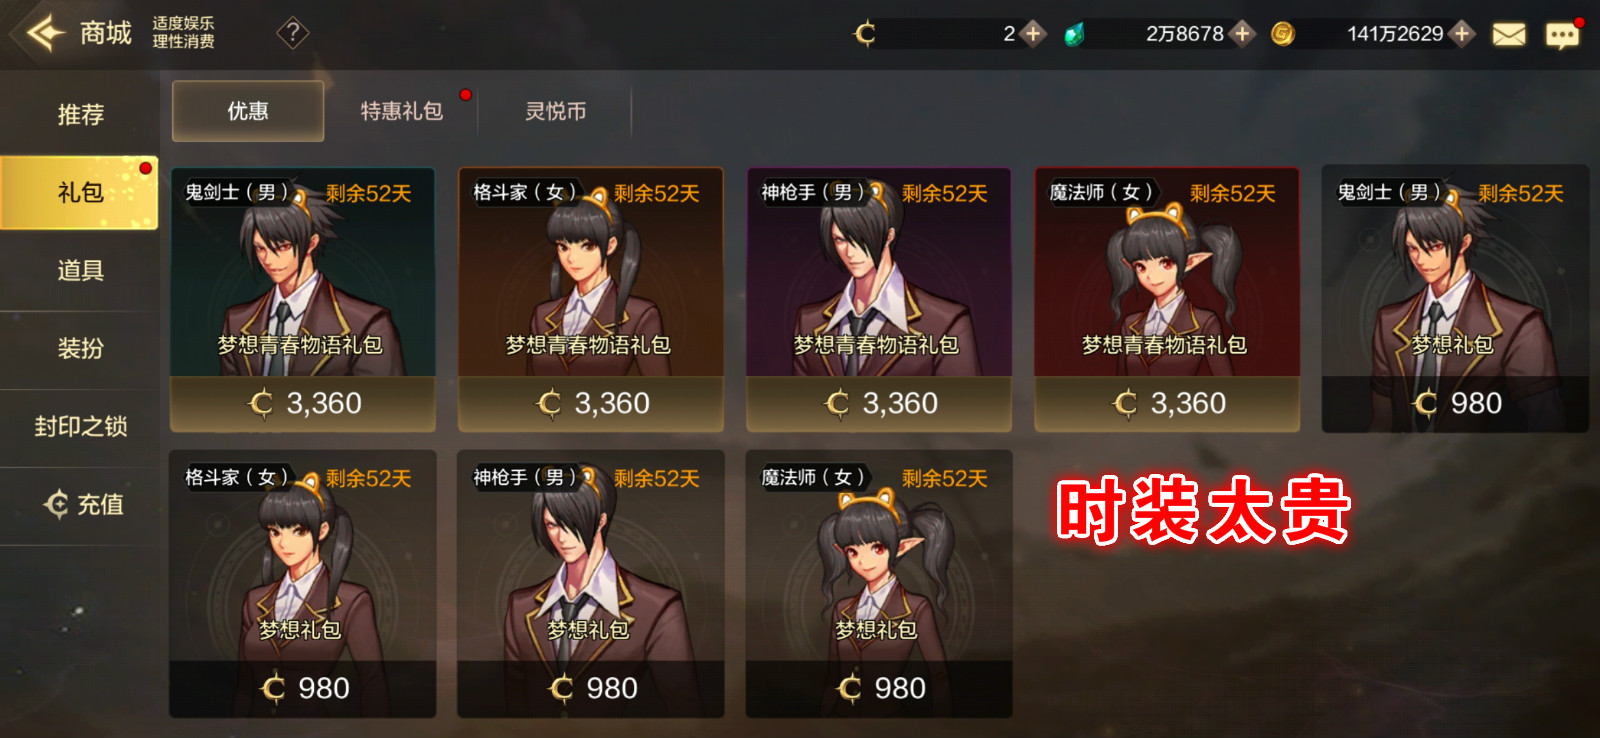Viewport: 1600px width, 738px height.
Task: Switch to the 特惠礼包 tab
Action: click(401, 111)
